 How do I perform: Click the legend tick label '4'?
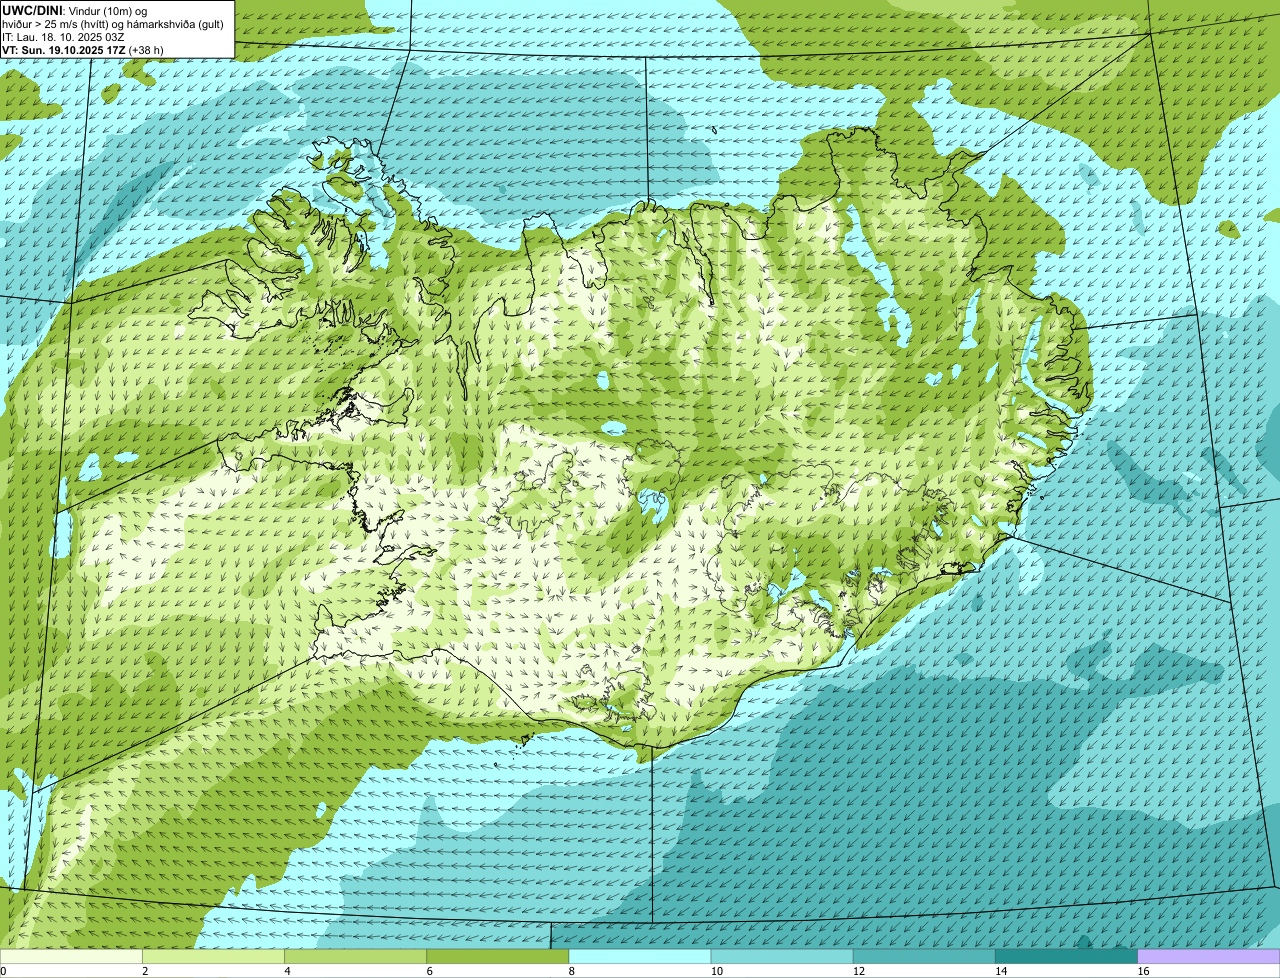coord(287,971)
